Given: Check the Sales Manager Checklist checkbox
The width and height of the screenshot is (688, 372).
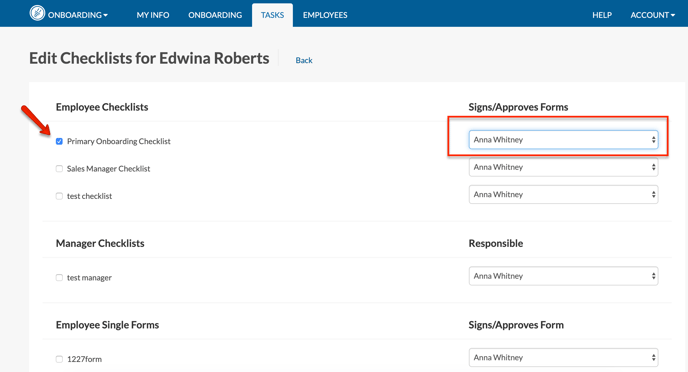Looking at the screenshot, I should 59,168.
